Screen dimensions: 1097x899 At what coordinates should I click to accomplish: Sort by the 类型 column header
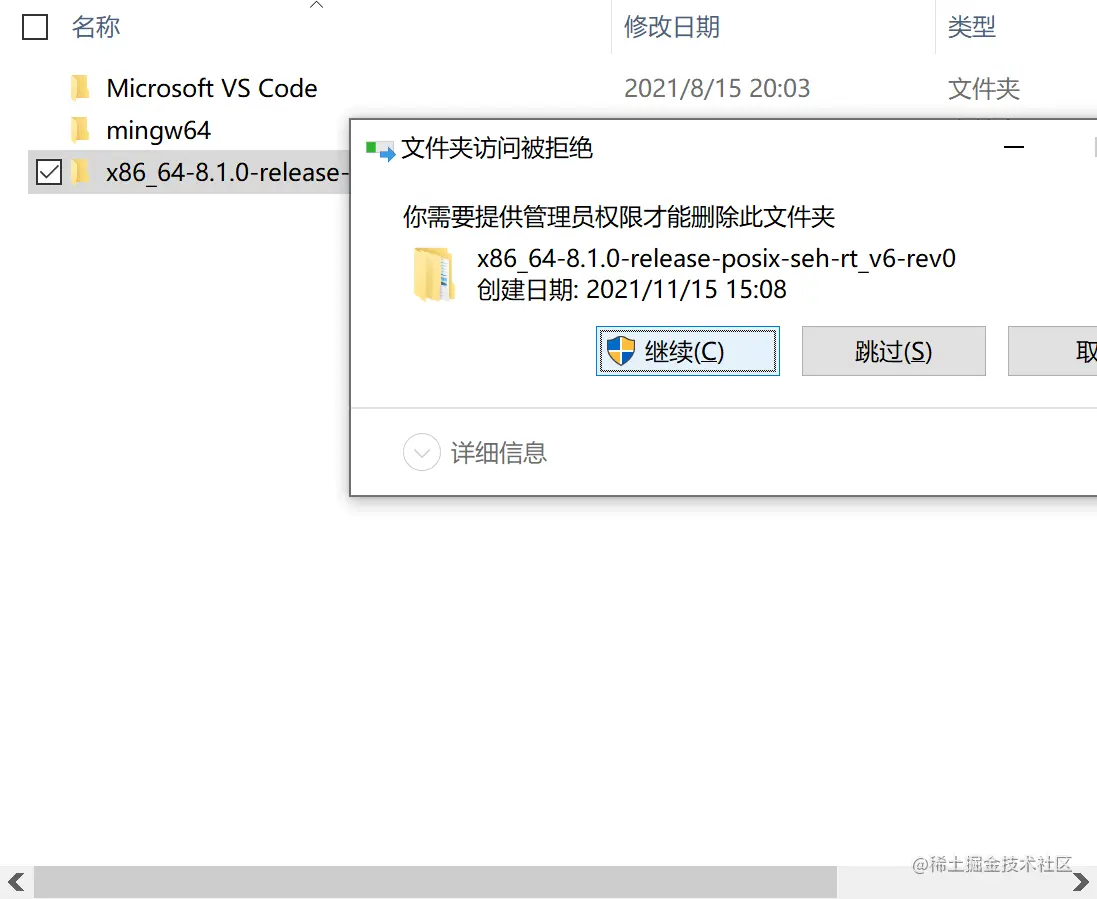[x=971, y=27]
